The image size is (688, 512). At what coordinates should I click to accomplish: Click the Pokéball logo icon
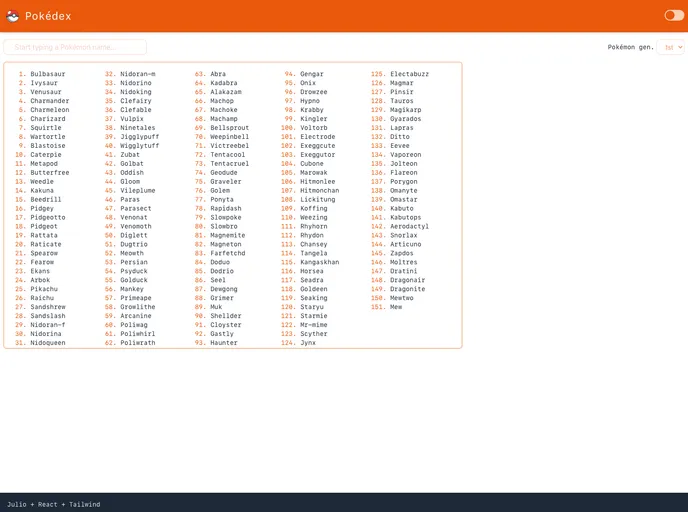(13, 15)
